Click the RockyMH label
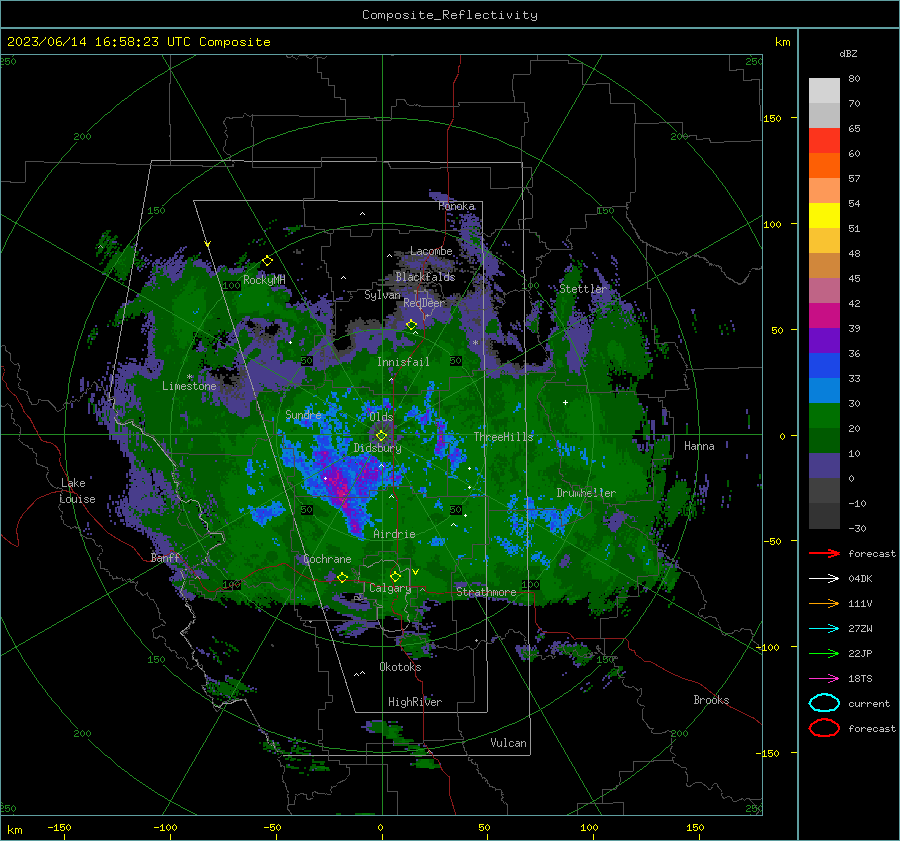The height and width of the screenshot is (841, 900). pyautogui.click(x=264, y=280)
